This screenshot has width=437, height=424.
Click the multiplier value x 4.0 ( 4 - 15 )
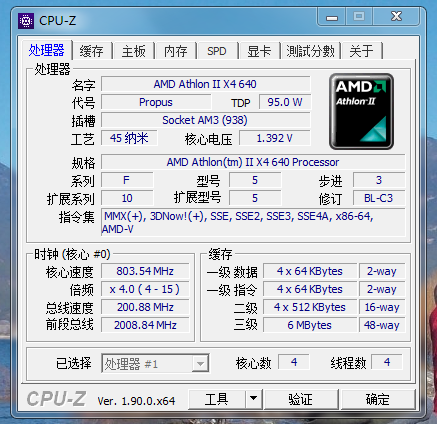pyautogui.click(x=145, y=289)
